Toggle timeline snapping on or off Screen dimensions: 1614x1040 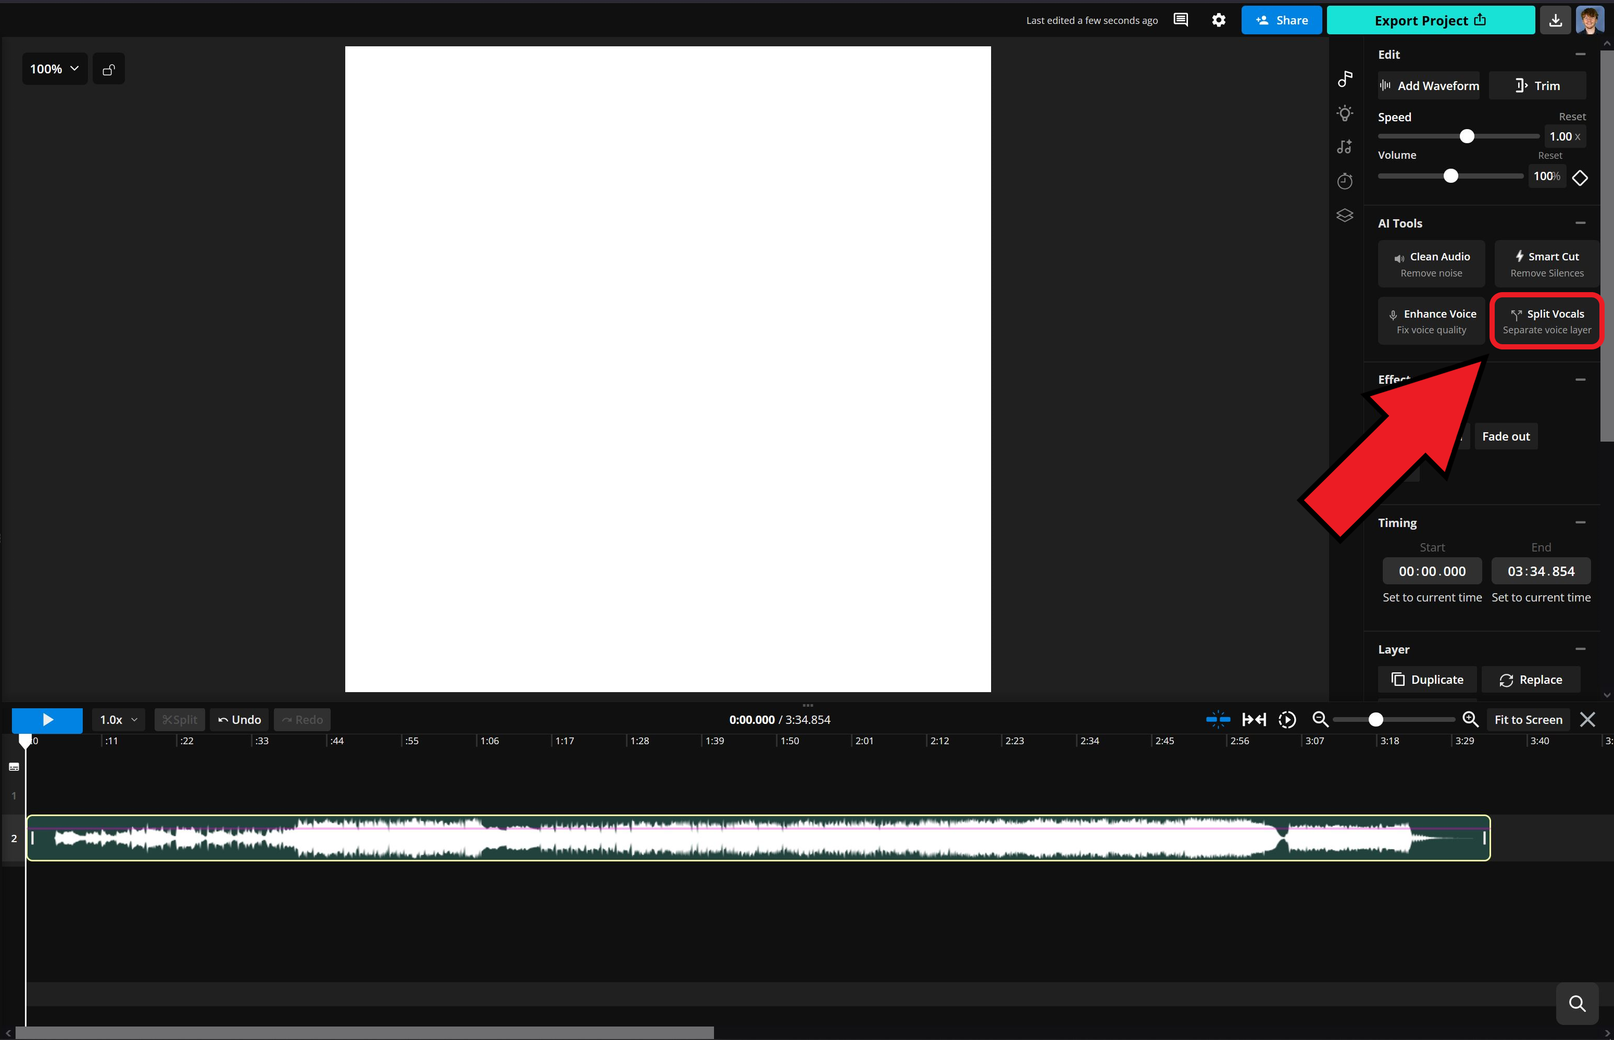coord(1219,719)
